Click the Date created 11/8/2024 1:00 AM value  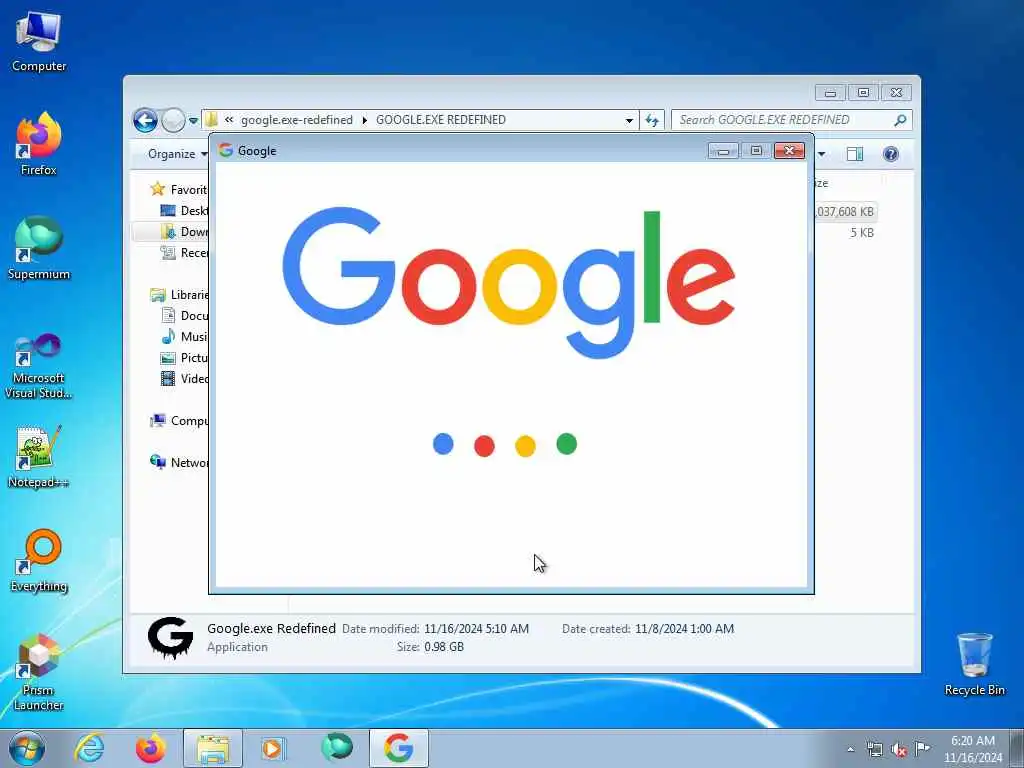684,629
